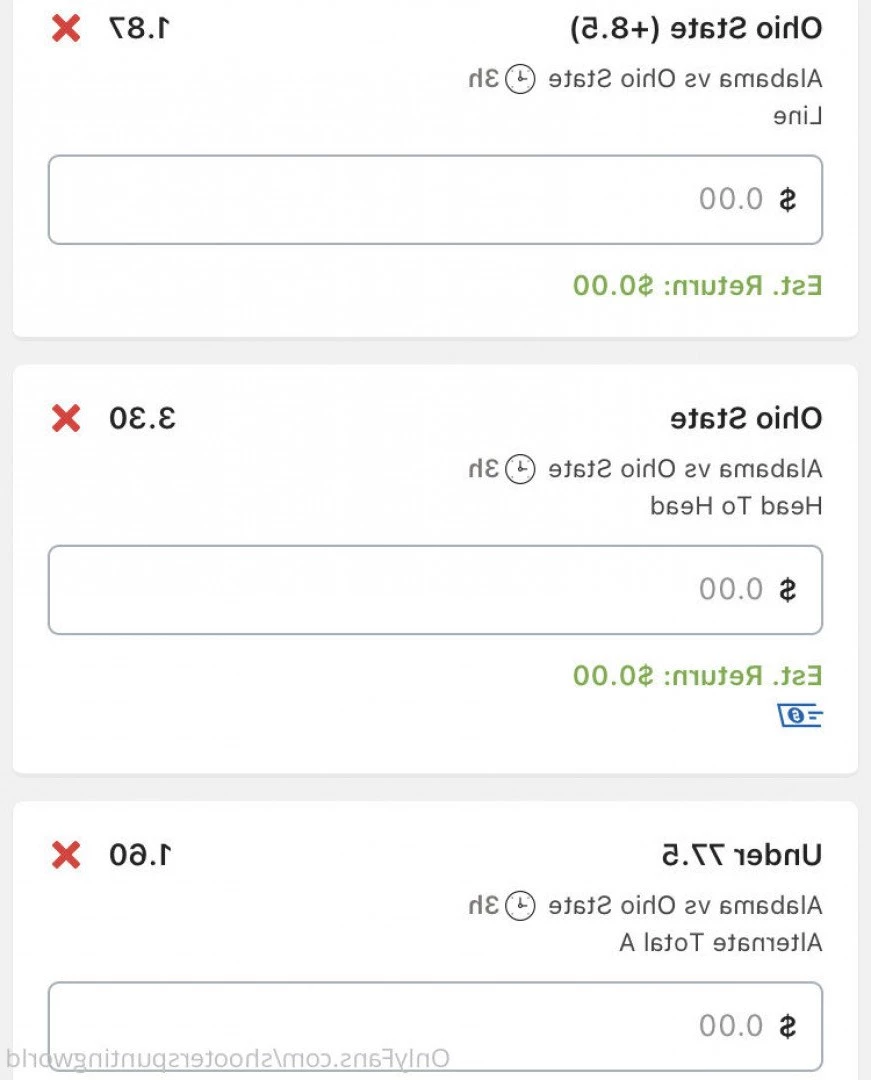The height and width of the screenshot is (1080, 871).
Task: Click the Head To Head market label
Action: tap(736, 506)
